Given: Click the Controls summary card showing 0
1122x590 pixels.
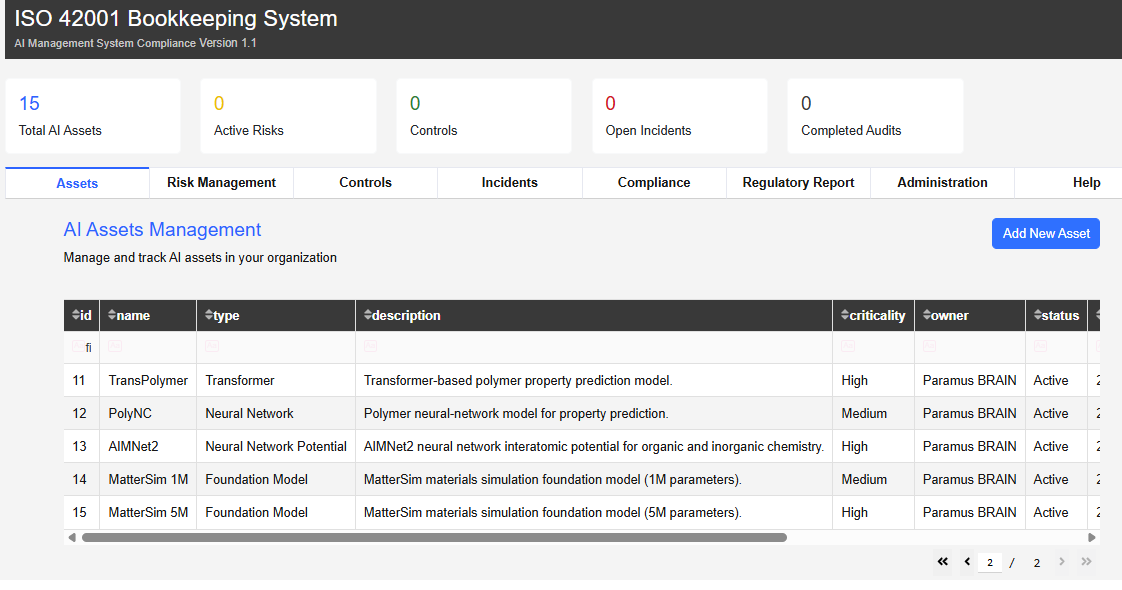Looking at the screenshot, I should [484, 116].
